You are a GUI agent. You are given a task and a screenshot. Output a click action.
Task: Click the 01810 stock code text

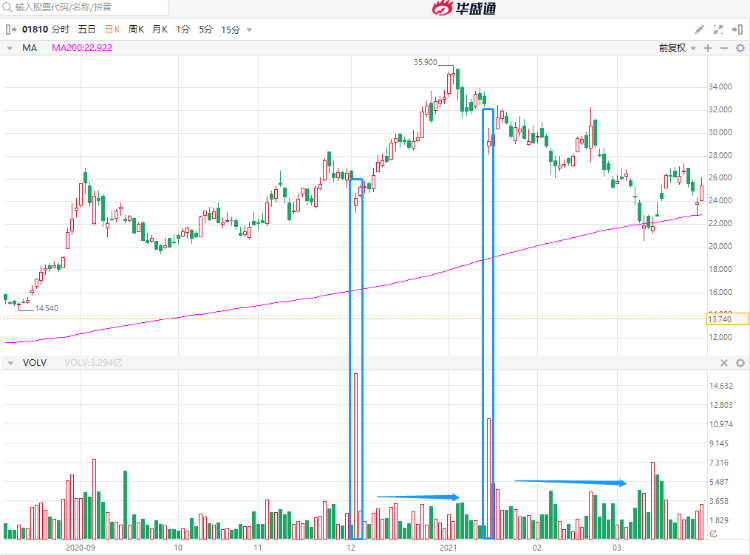(x=35, y=30)
